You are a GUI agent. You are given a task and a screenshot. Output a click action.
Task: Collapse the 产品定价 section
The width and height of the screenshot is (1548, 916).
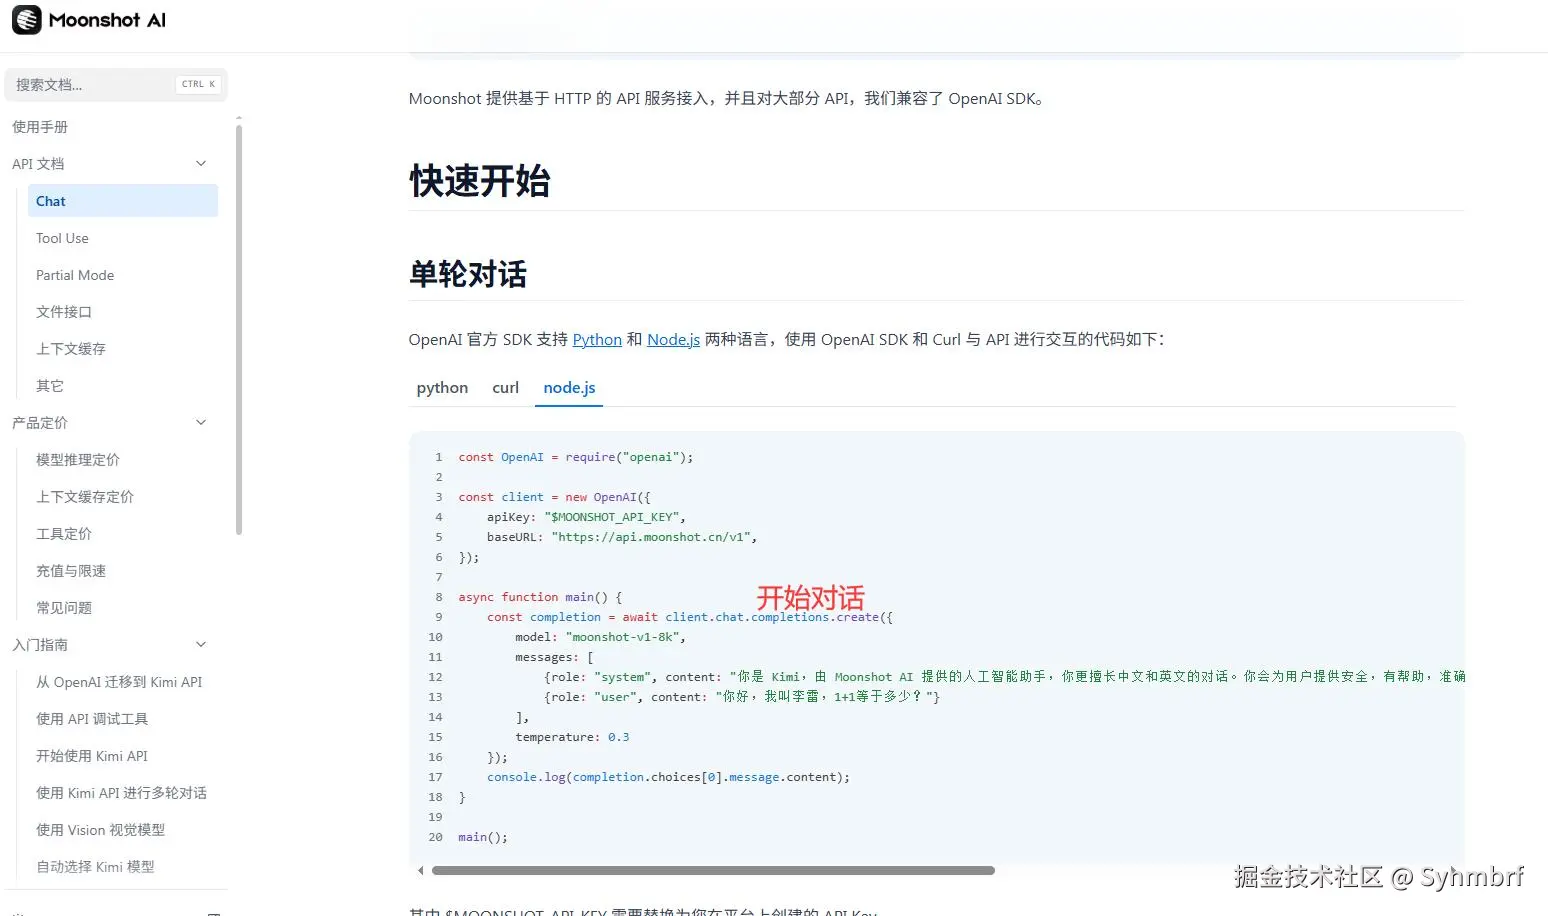200,422
